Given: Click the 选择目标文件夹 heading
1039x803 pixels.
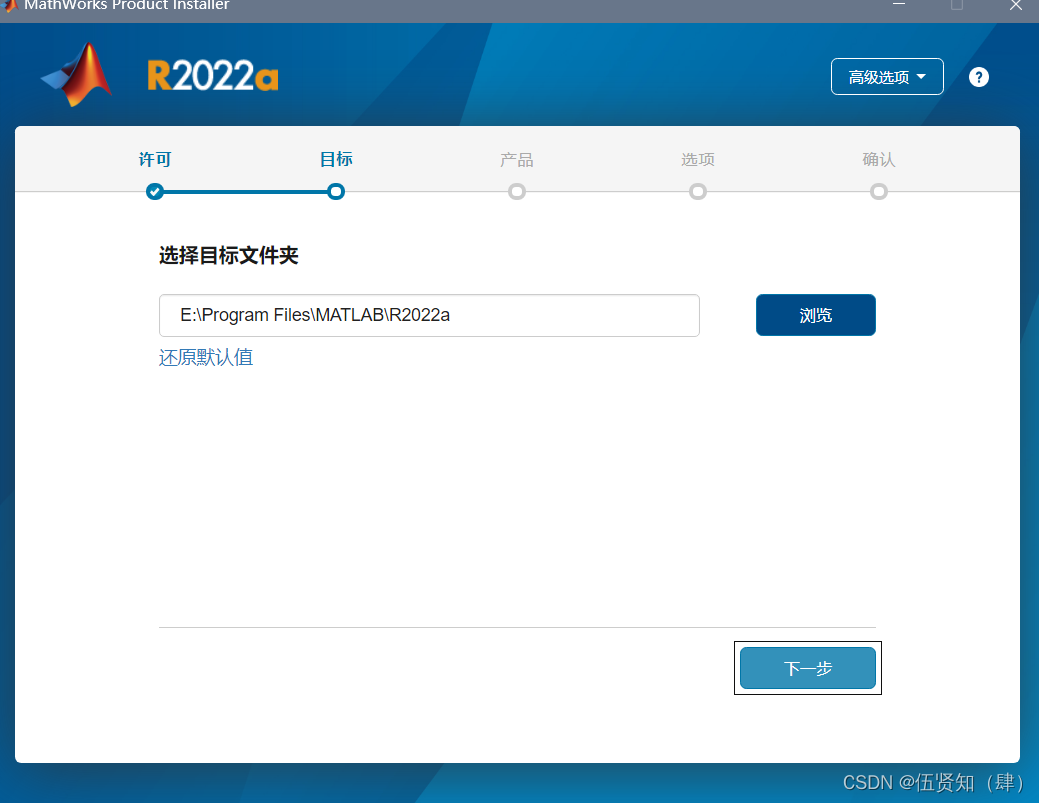Looking at the screenshot, I should click(x=229, y=255).
